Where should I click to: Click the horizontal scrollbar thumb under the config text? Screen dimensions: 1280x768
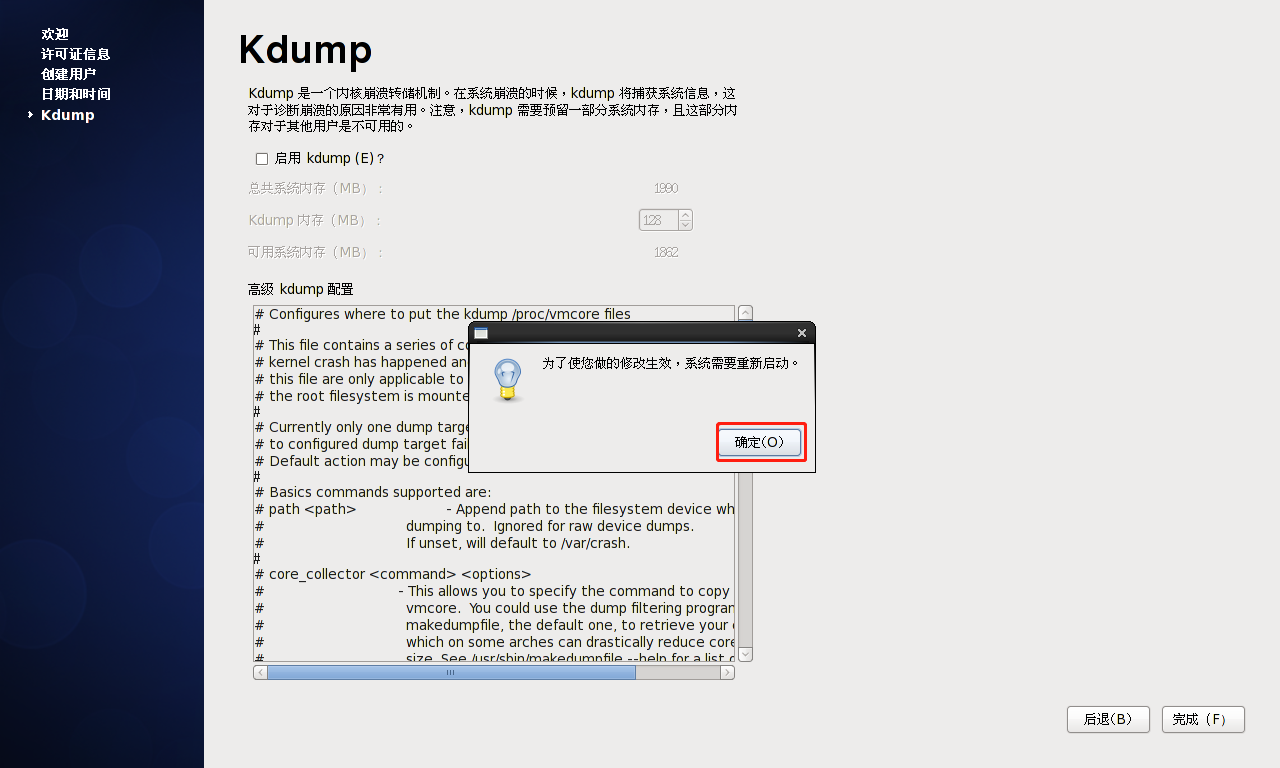pyautogui.click(x=451, y=673)
